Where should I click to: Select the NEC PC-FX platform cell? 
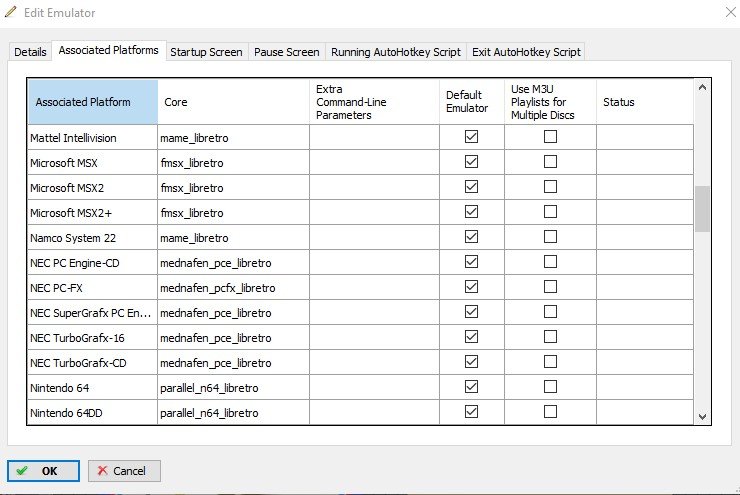tap(92, 288)
